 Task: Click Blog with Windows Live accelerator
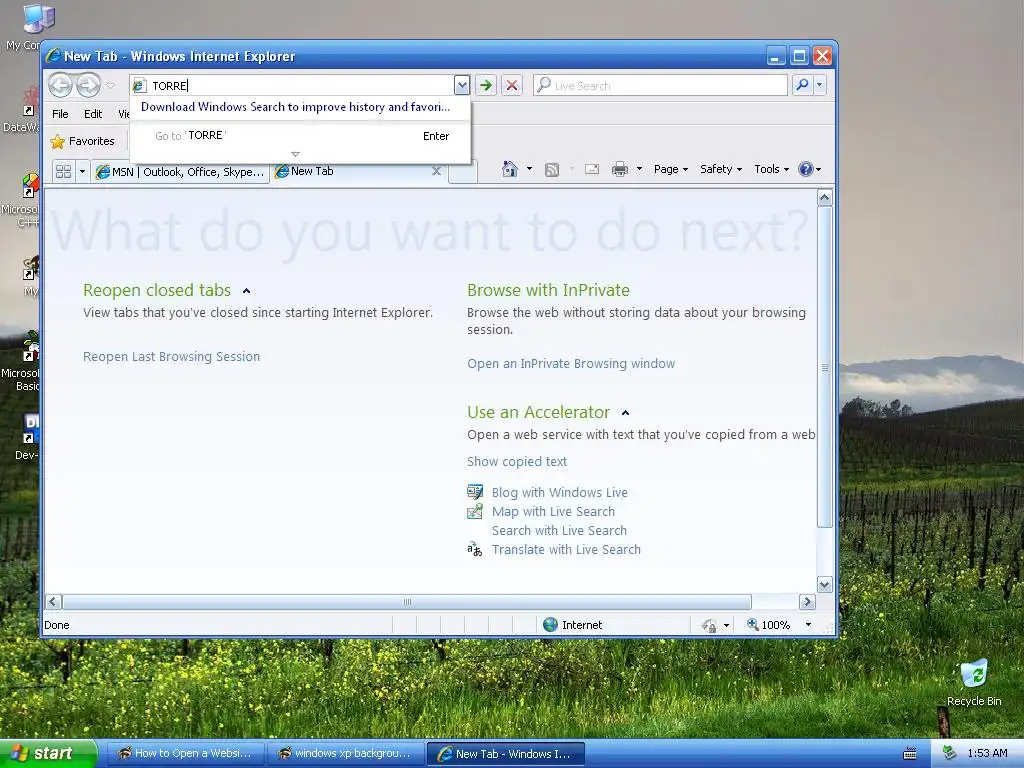pyautogui.click(x=560, y=492)
